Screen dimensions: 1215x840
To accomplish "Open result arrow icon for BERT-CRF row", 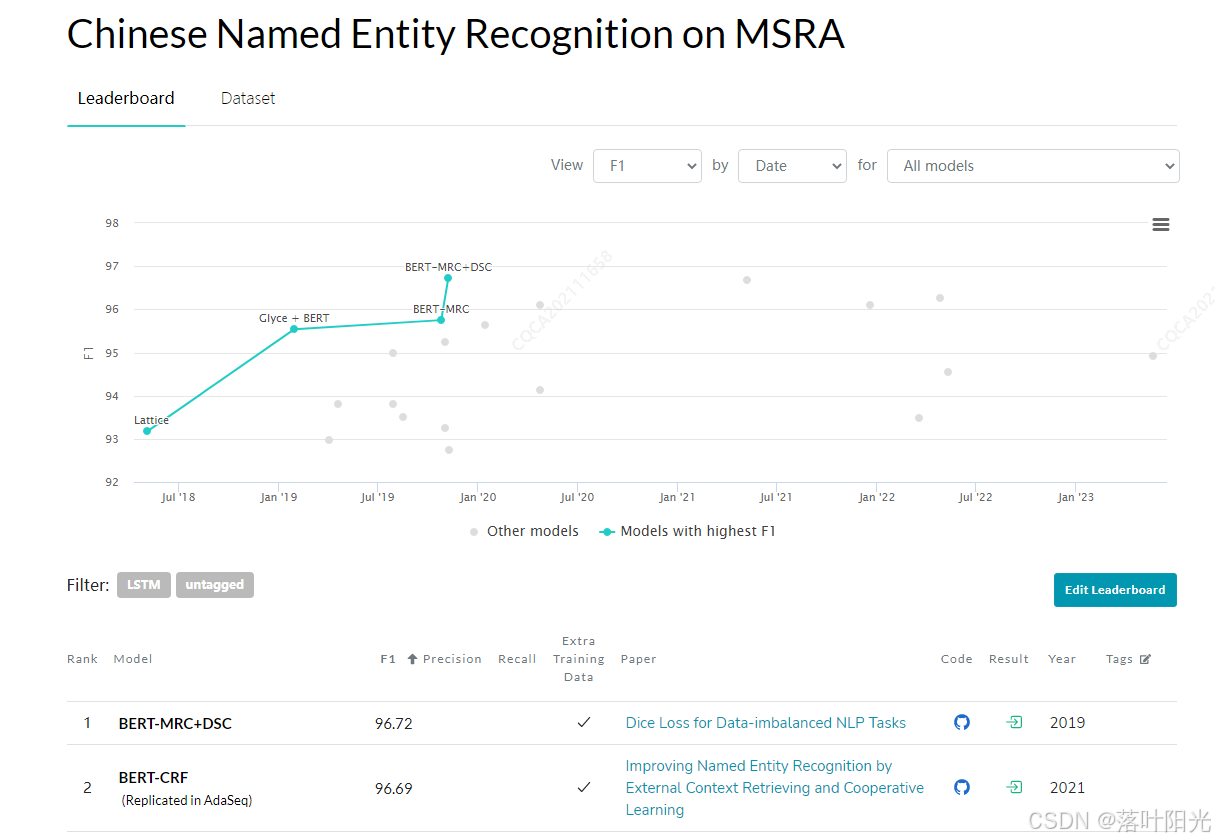I will 1015,787.
